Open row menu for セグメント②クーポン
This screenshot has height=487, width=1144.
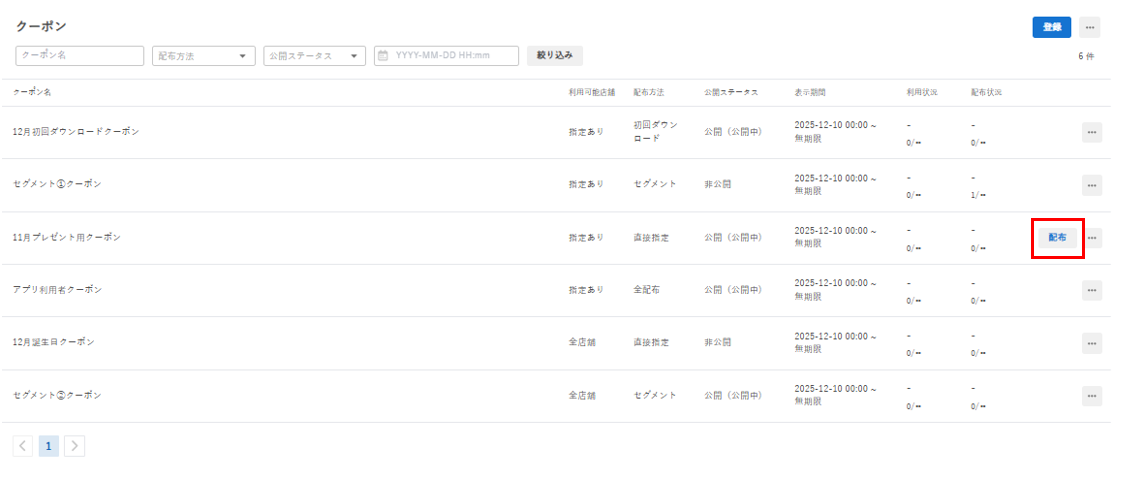pyautogui.click(x=1091, y=396)
